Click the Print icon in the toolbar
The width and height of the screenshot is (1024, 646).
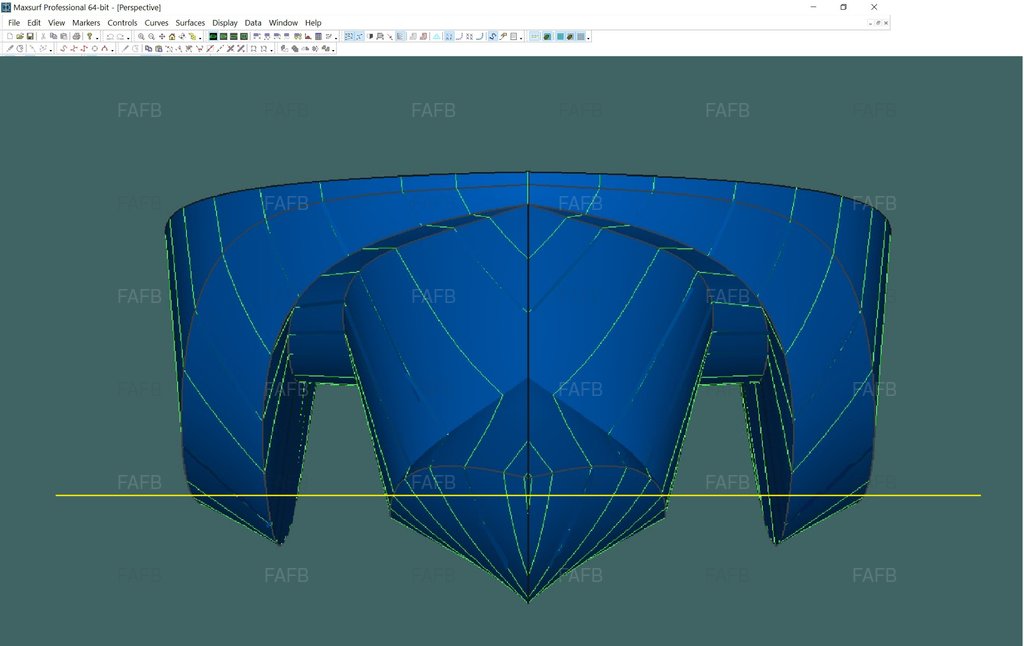coord(76,36)
